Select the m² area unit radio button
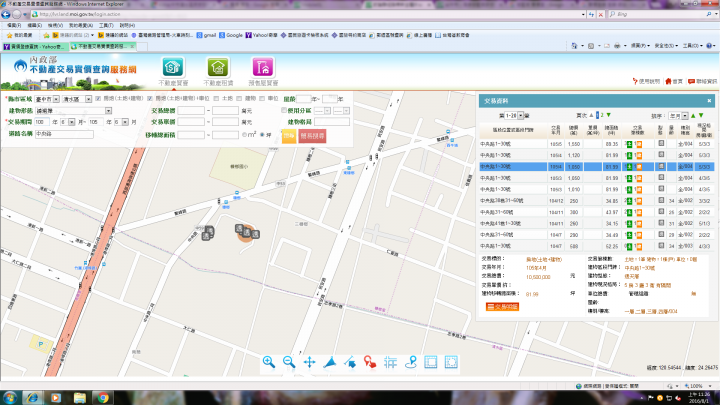 (244, 135)
